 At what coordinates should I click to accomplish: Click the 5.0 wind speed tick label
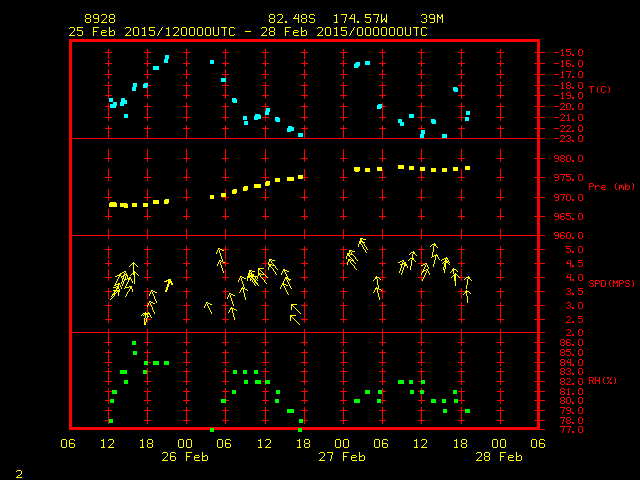coord(574,250)
